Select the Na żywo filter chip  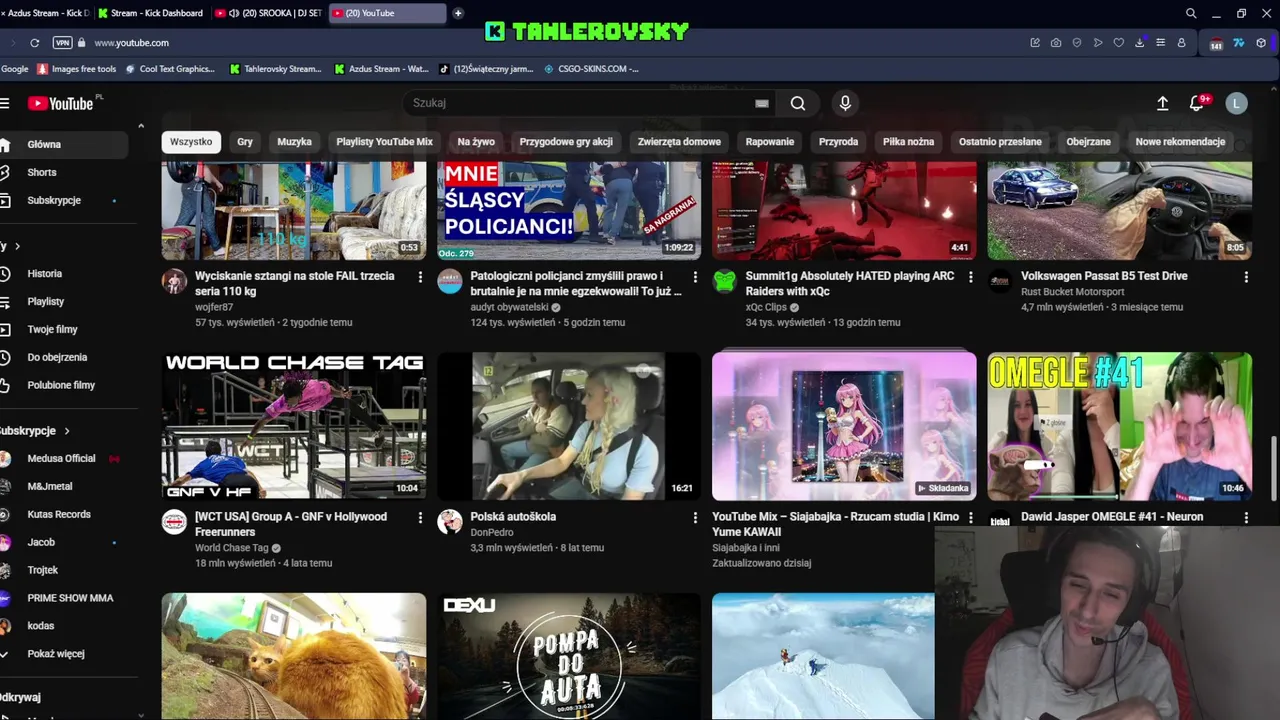476,142
